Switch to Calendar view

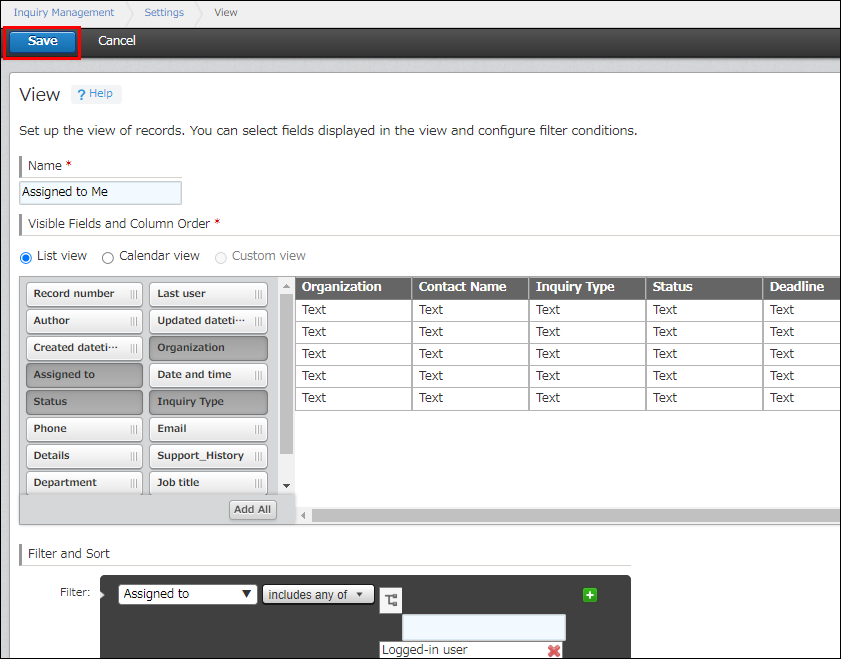click(x=107, y=257)
